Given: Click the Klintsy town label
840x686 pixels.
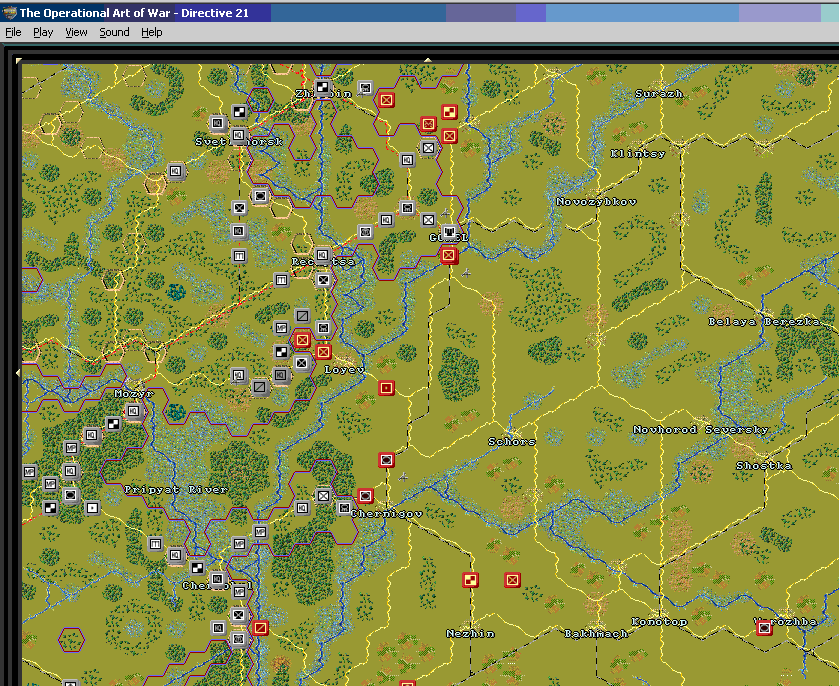Looking at the screenshot, I should tap(638, 154).
